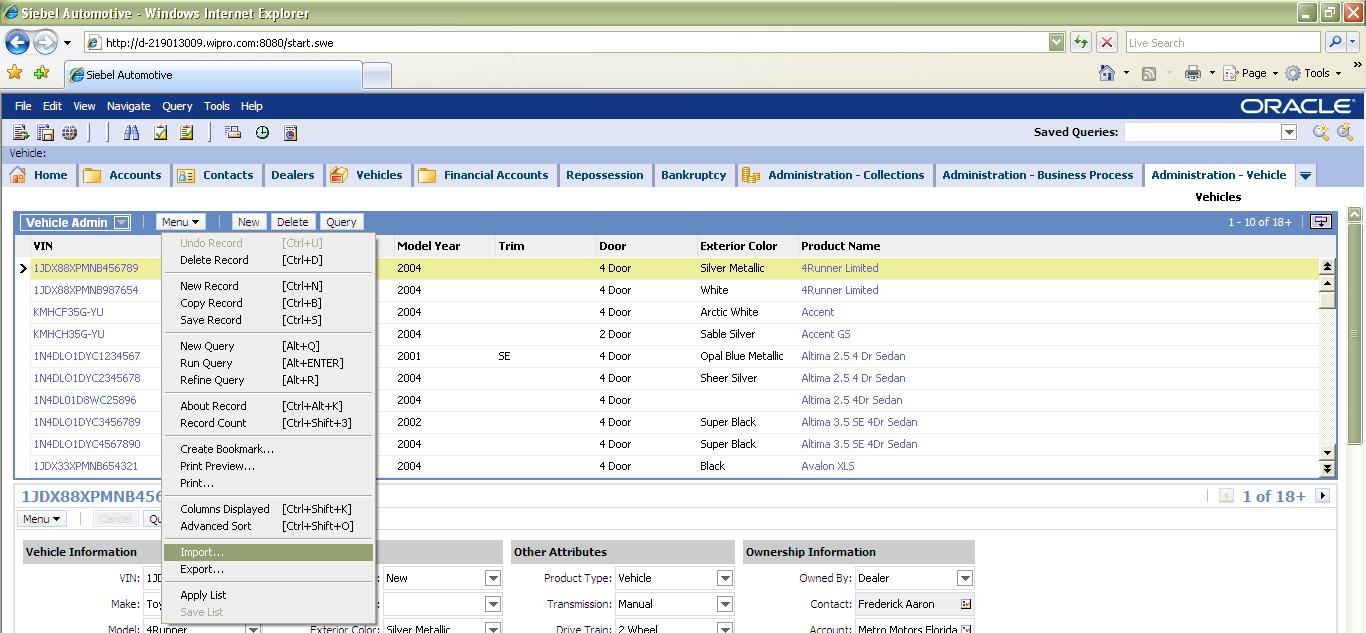Click the Contact pick icon next to Frederick Aaron
Viewport: 1366px width, 633px height.
pos(966,604)
